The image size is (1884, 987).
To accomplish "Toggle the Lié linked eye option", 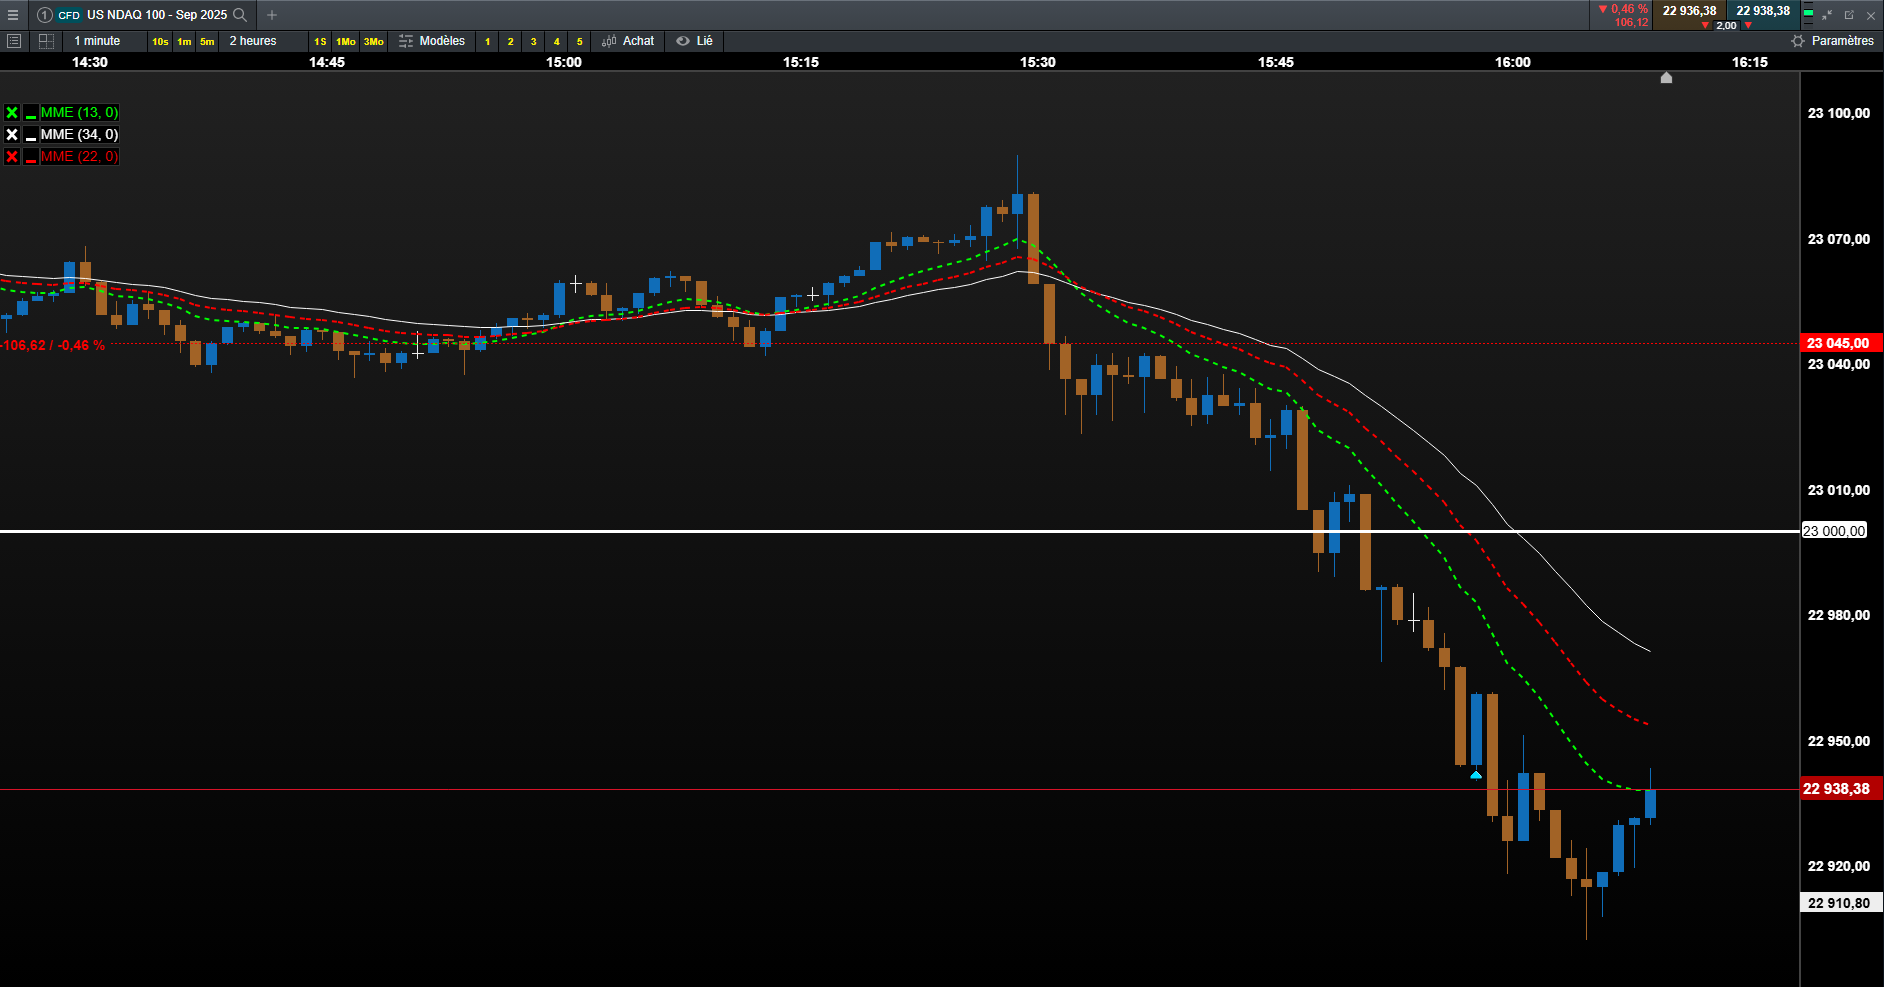I will [x=694, y=41].
